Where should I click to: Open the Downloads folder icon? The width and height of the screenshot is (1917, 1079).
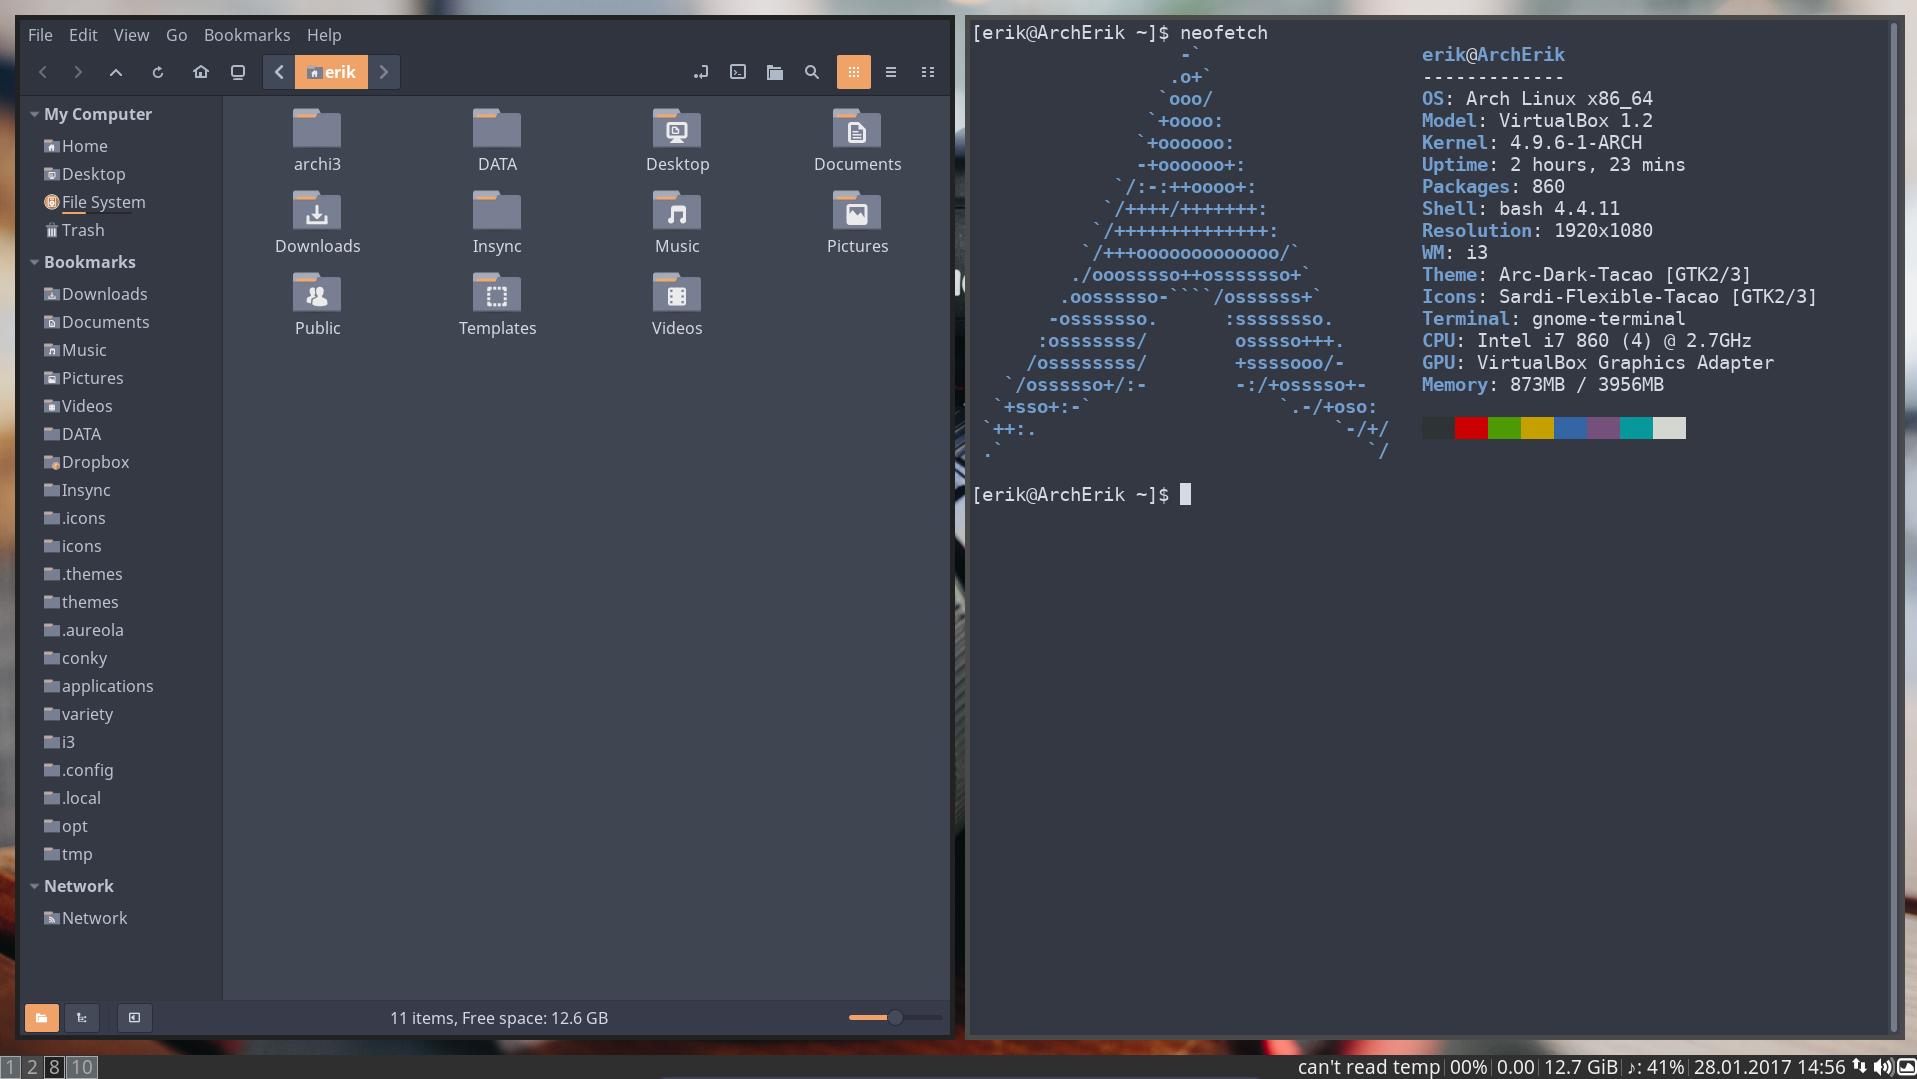tap(317, 223)
